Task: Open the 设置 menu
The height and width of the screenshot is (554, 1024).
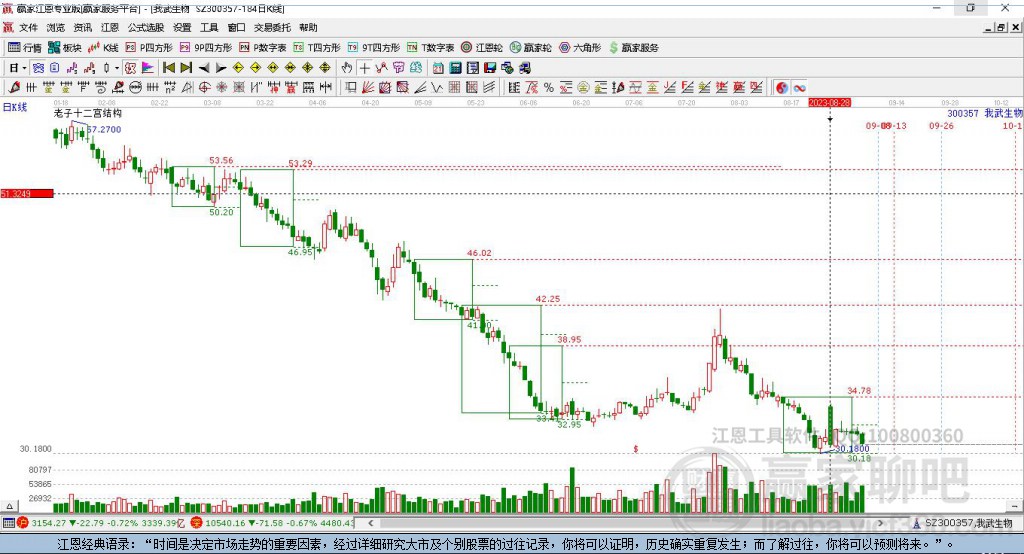Action: (182, 27)
